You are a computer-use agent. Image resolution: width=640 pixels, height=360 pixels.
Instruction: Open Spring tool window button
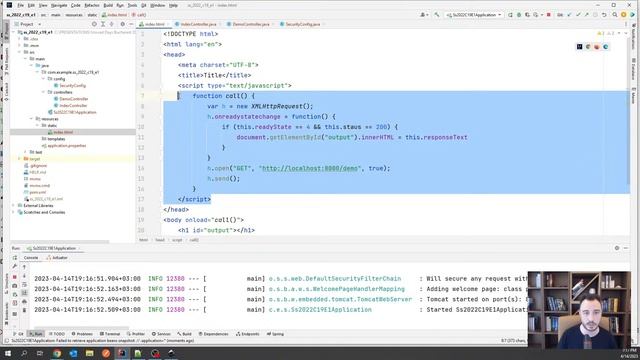coord(276,334)
